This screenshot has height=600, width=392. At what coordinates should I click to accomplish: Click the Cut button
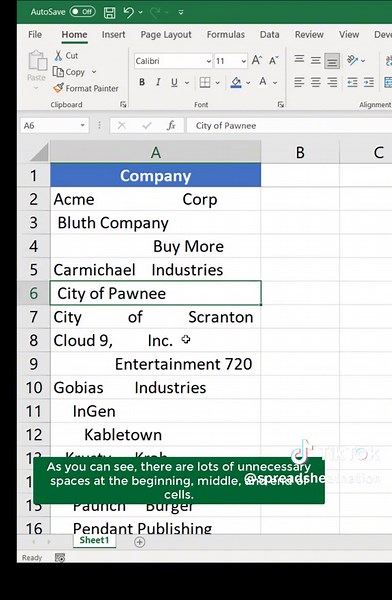[x=66, y=55]
